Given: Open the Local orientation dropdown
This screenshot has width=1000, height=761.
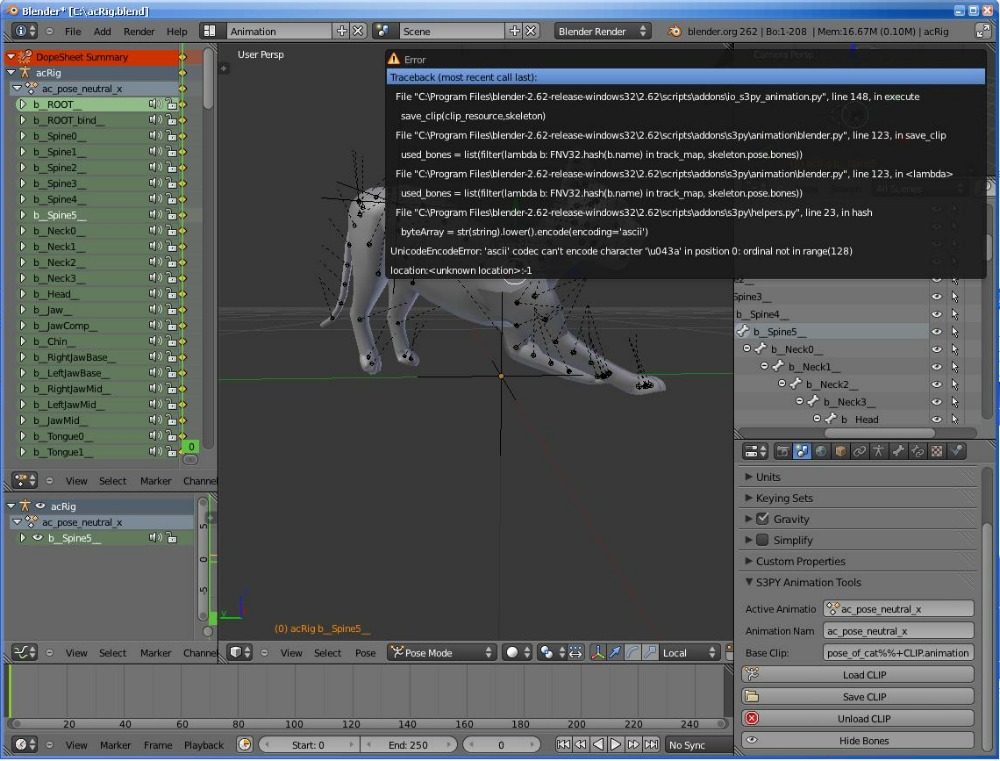Looking at the screenshot, I should [689, 653].
